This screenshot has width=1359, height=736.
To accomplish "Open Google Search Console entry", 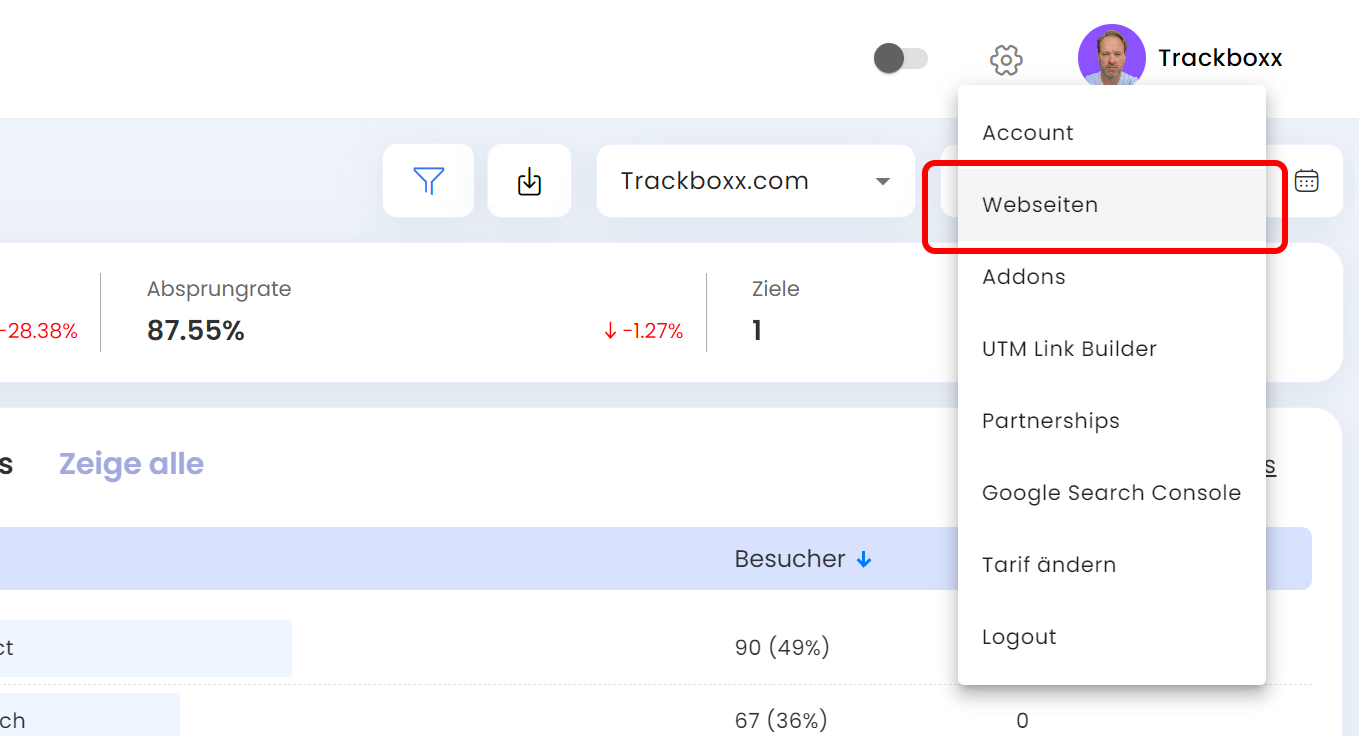I will 1111,493.
